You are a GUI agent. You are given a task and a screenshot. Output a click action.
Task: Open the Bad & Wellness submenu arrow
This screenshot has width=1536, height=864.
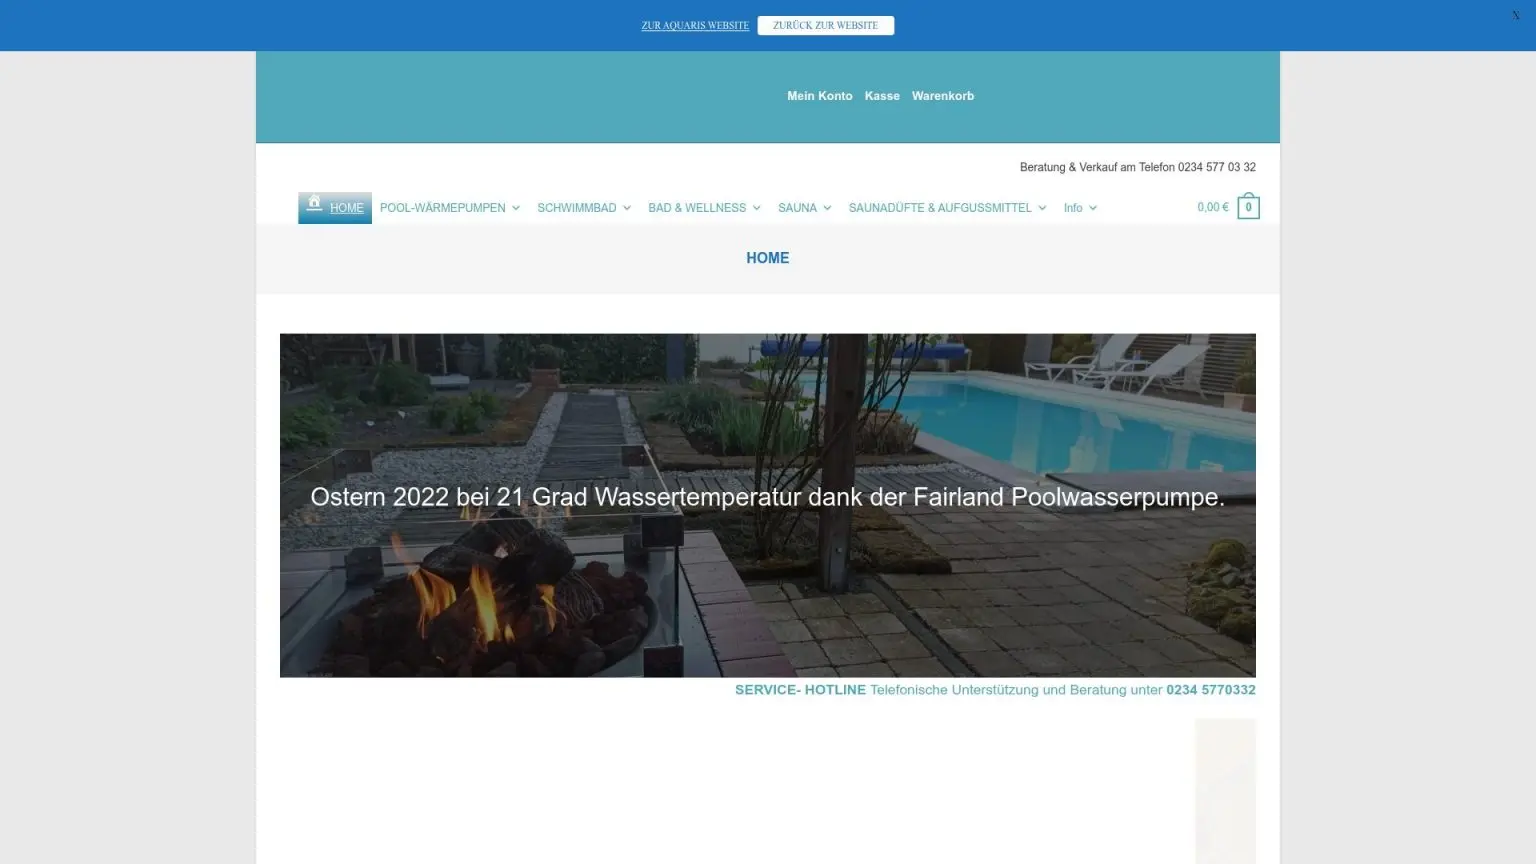pyautogui.click(x=757, y=208)
